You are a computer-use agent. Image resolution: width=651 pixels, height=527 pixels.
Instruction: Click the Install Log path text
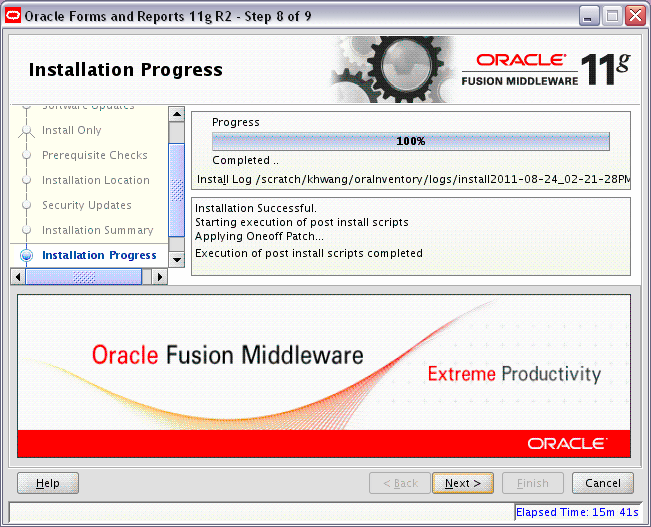click(413, 179)
